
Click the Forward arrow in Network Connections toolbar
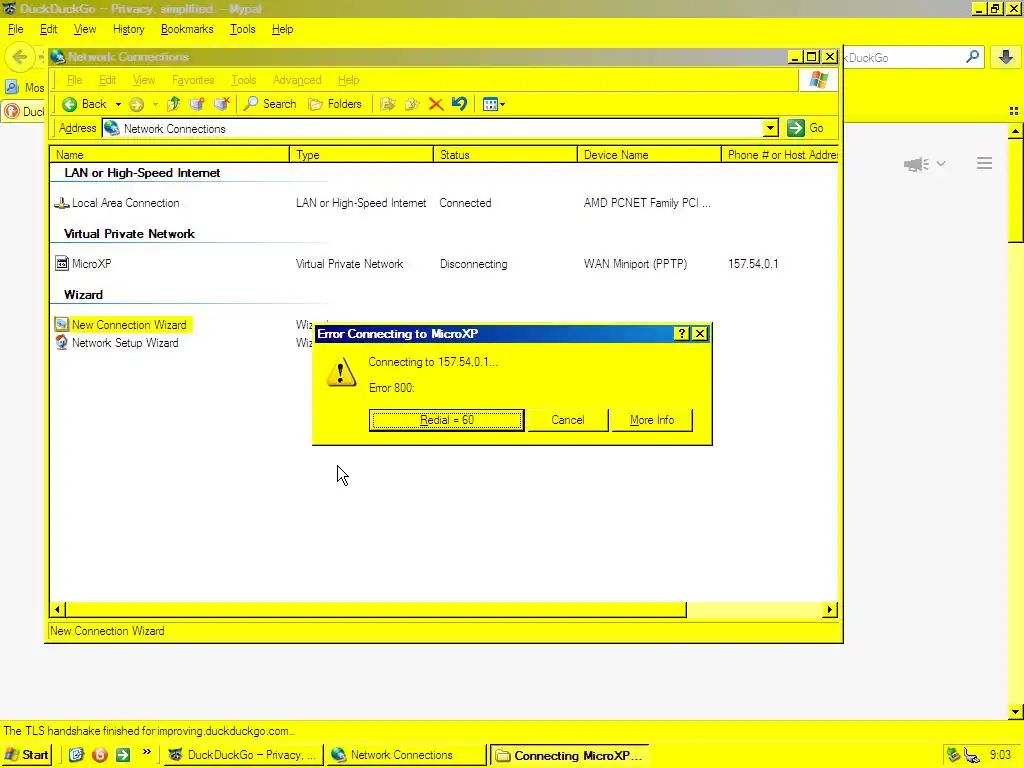136,104
